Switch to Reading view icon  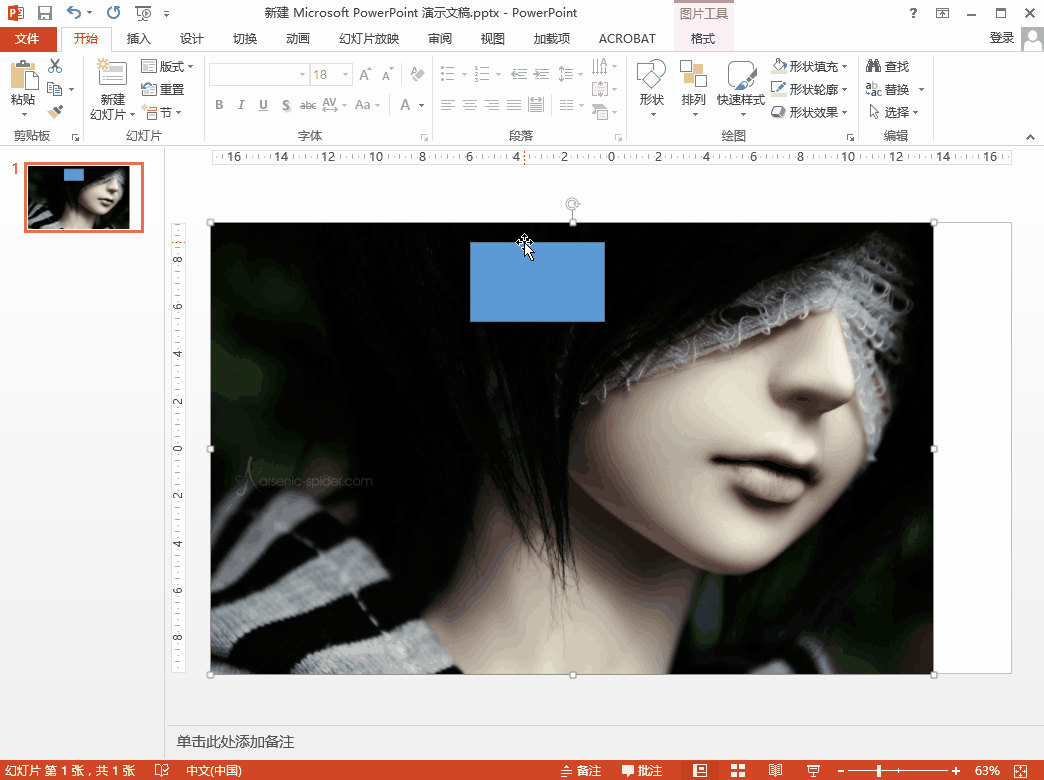point(776,771)
